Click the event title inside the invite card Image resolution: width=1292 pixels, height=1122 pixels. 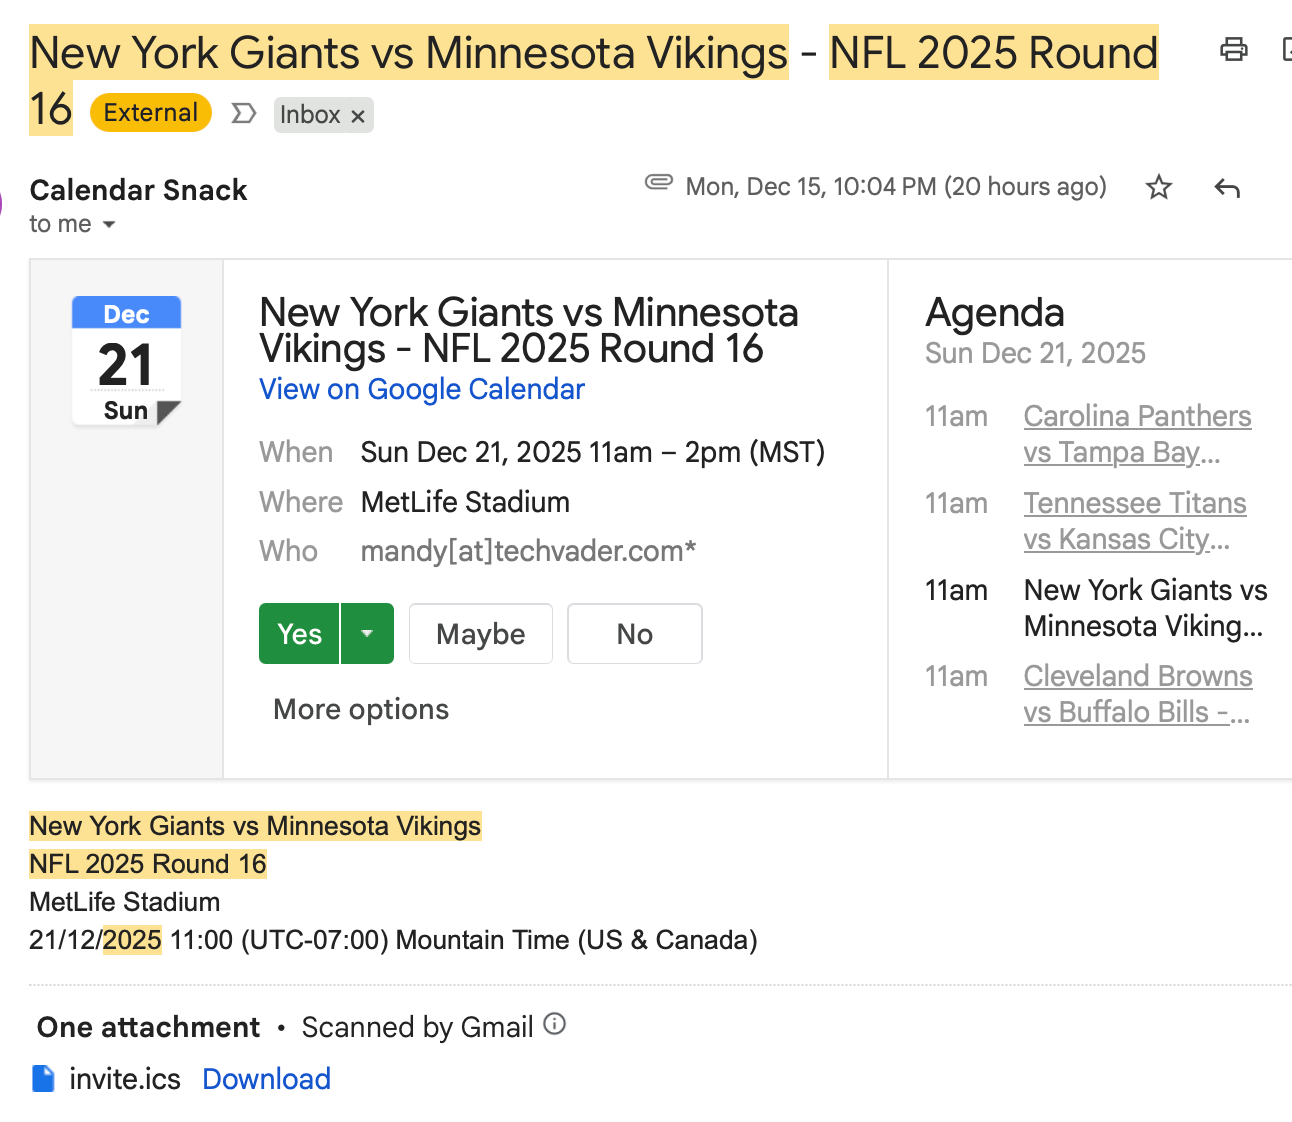(528, 330)
